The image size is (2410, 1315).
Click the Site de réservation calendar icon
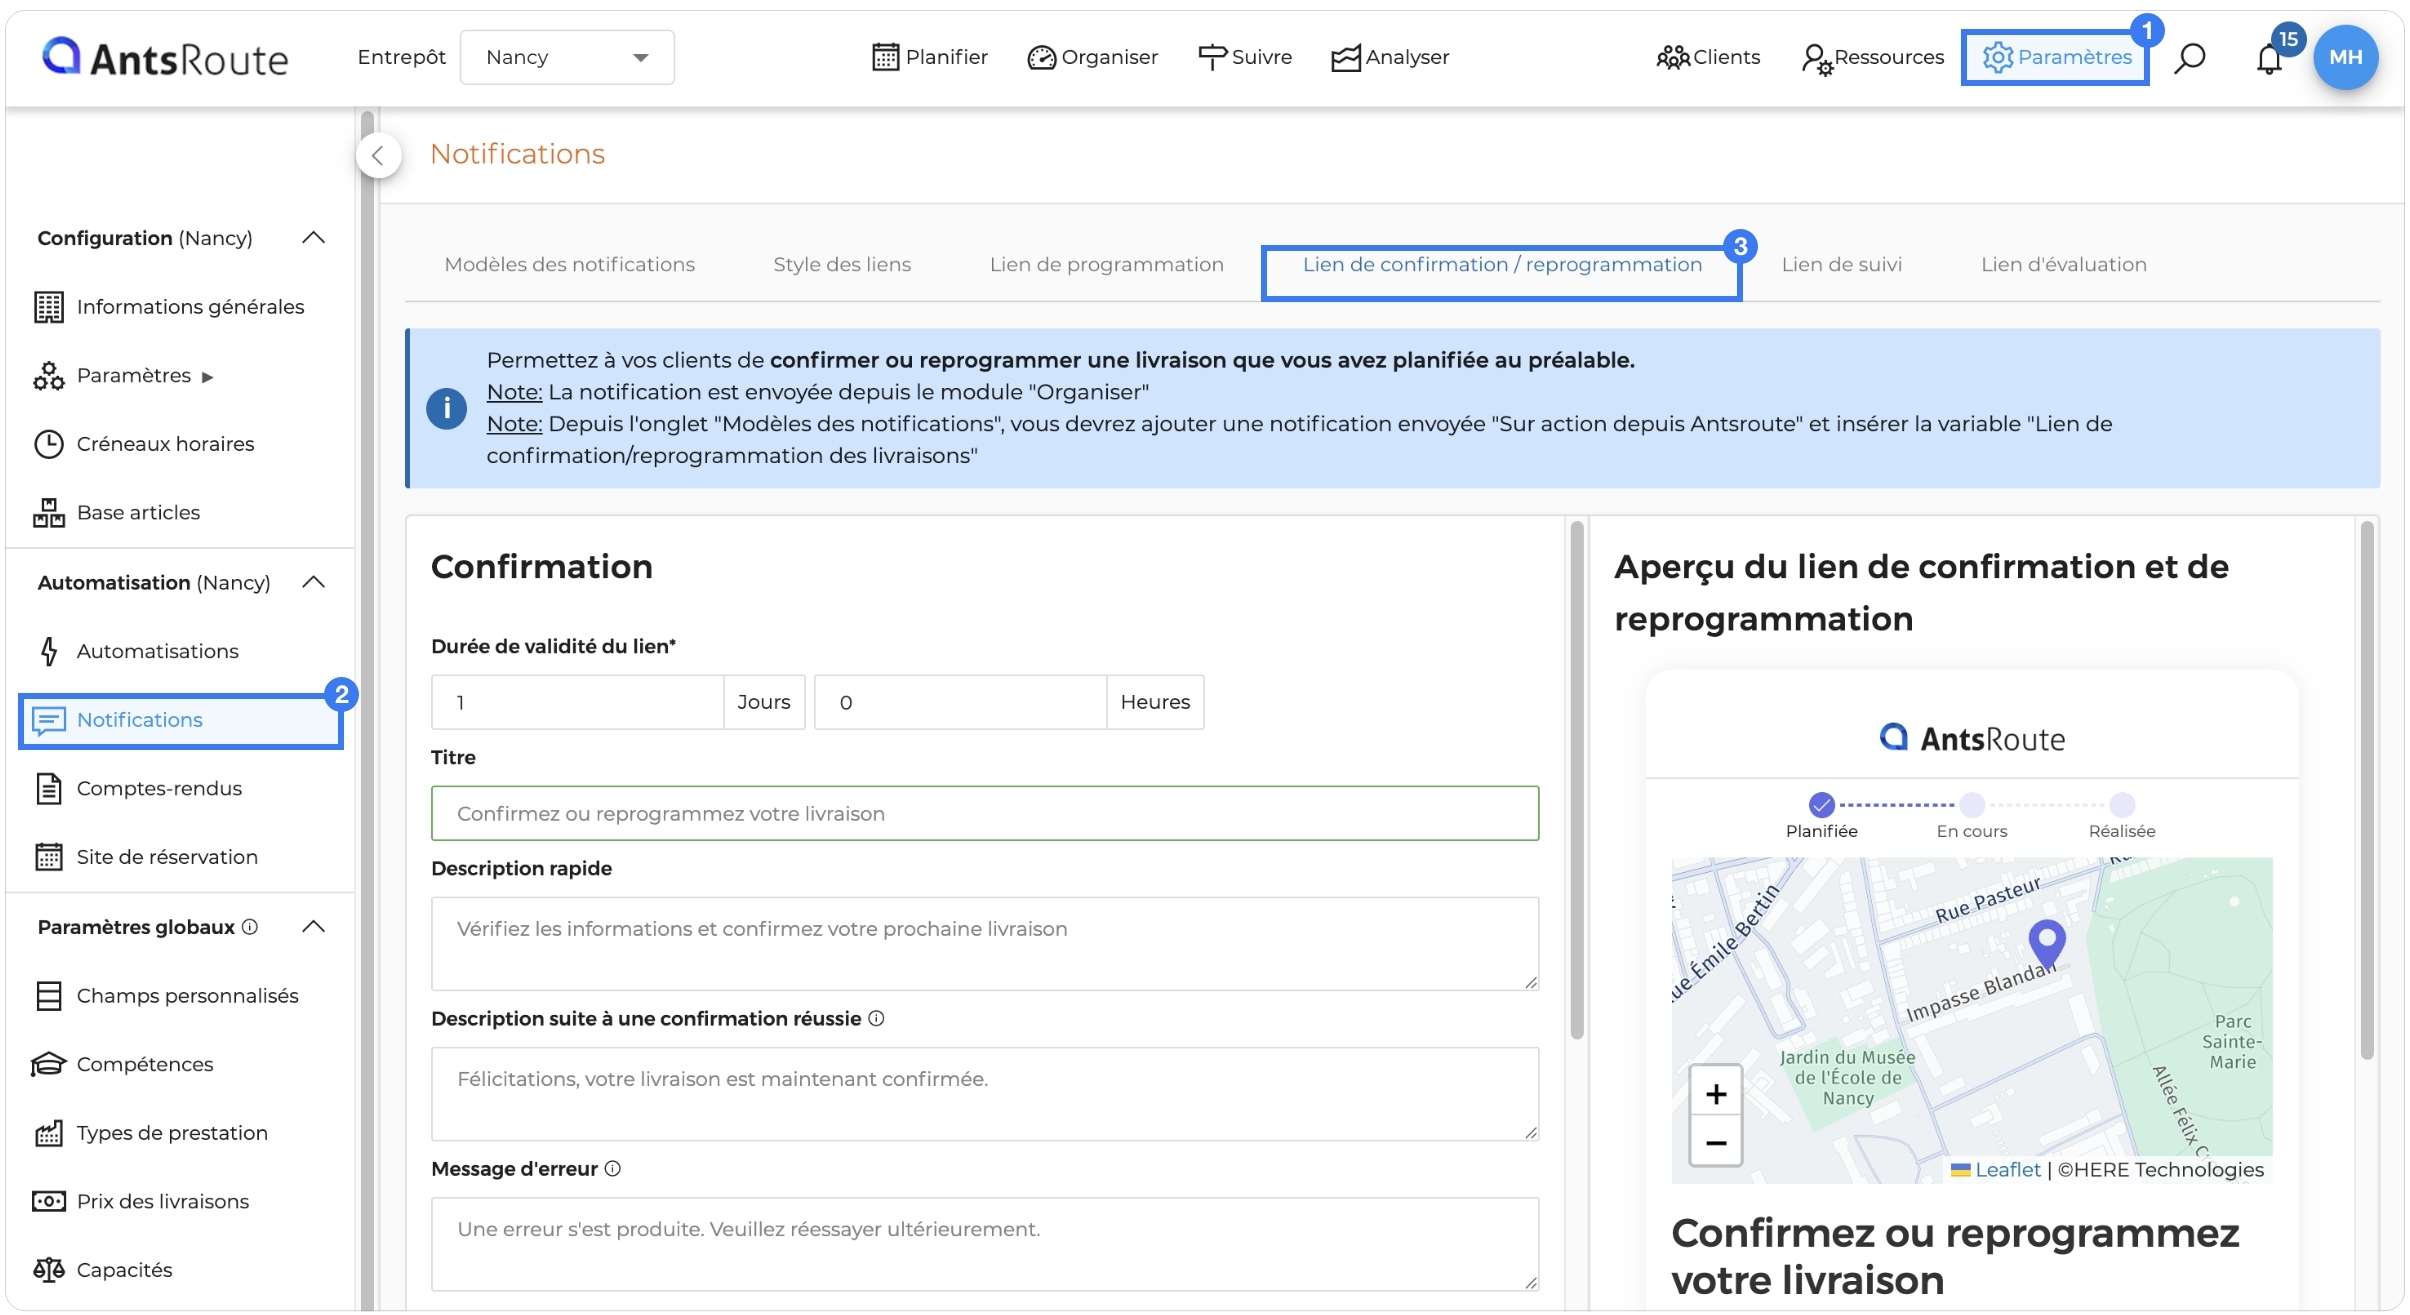click(x=48, y=857)
